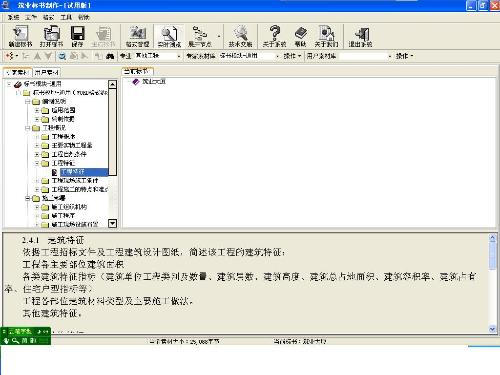
Task: Open the 帮助 menu
Action: pyautogui.click(x=84, y=17)
